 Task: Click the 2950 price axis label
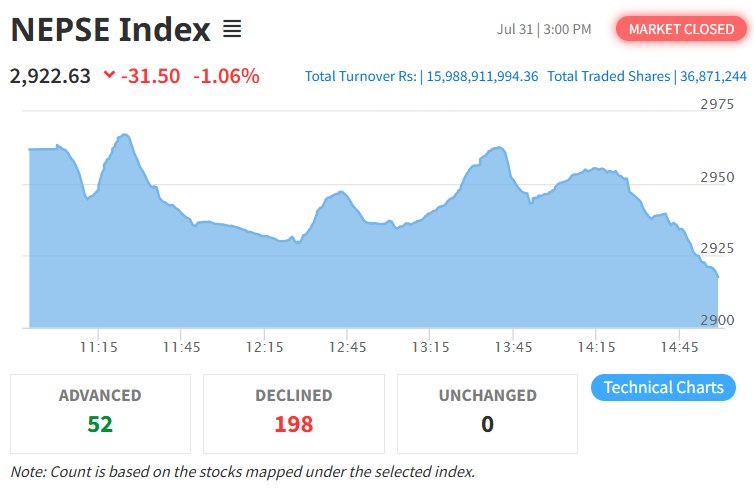click(717, 177)
